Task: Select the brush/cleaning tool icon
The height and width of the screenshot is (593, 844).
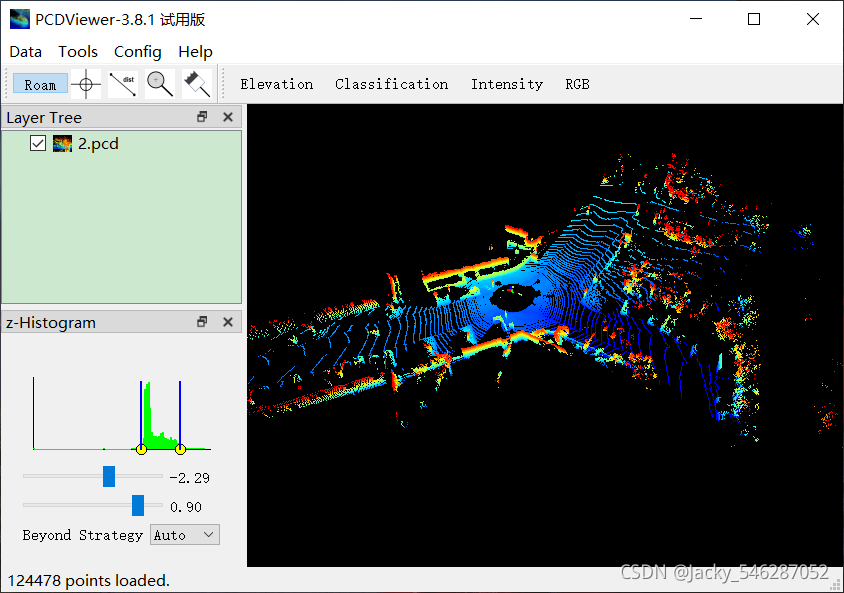Action: click(x=196, y=84)
